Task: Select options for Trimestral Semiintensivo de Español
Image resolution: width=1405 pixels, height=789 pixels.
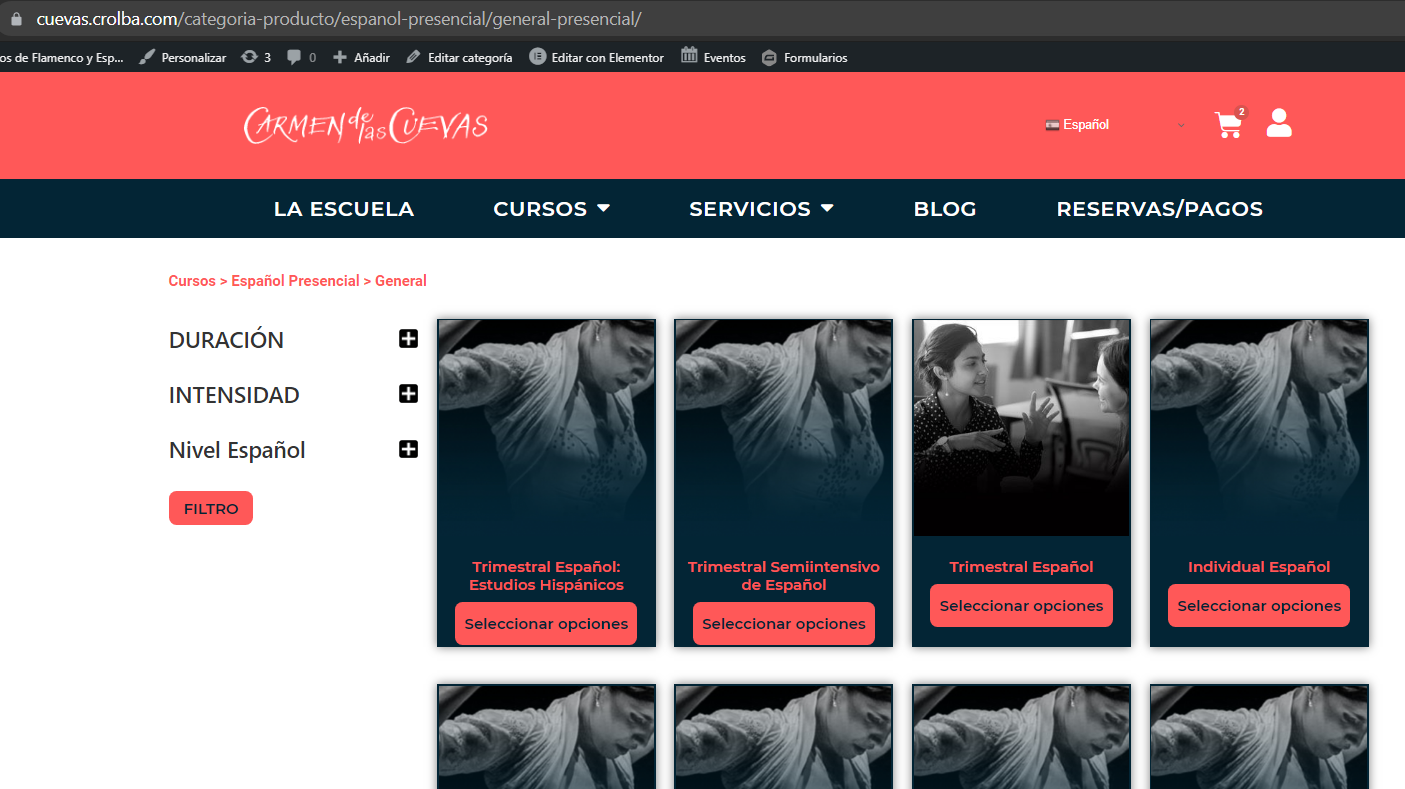Action: click(x=784, y=623)
